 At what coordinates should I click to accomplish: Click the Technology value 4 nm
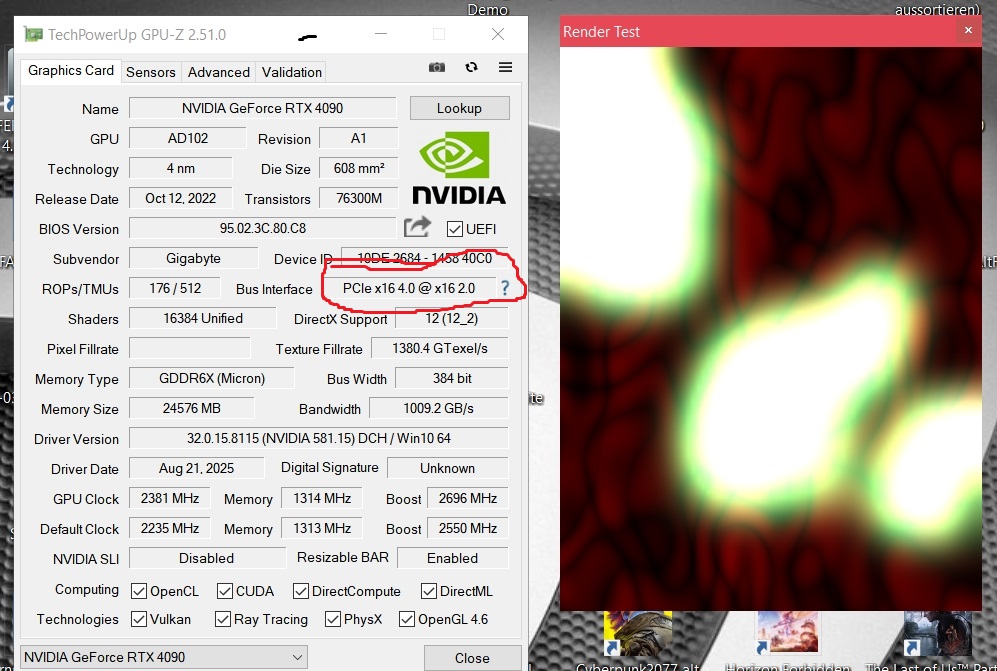click(181, 169)
